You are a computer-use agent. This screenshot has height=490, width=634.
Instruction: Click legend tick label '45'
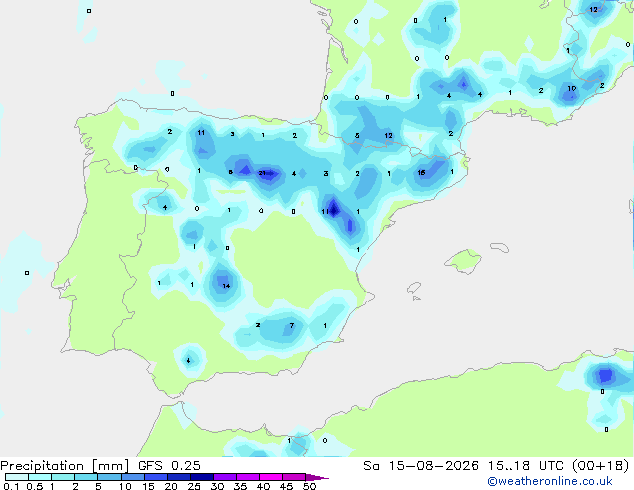click(287, 486)
